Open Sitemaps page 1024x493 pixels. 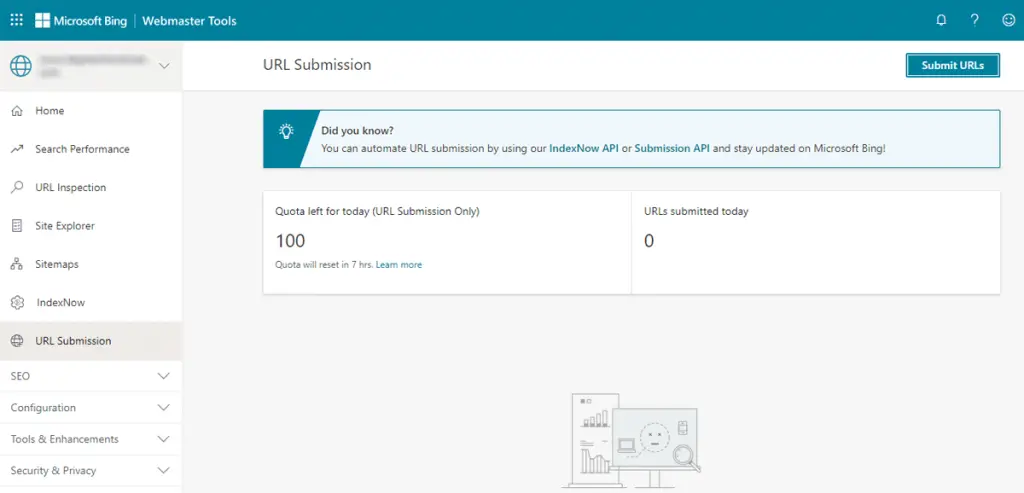[91, 264]
